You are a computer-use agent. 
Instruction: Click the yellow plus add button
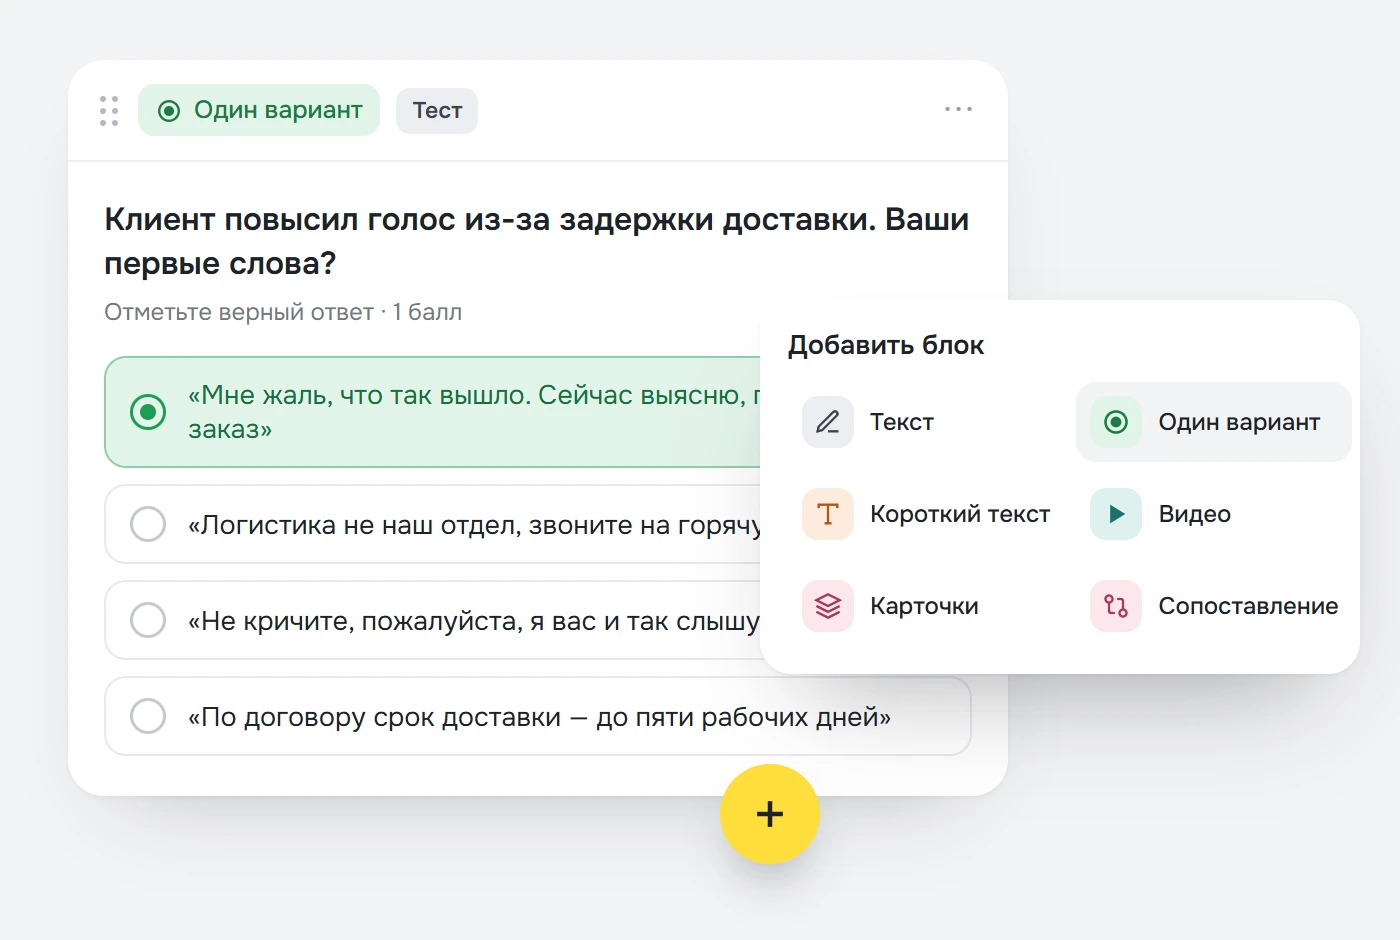coord(770,814)
